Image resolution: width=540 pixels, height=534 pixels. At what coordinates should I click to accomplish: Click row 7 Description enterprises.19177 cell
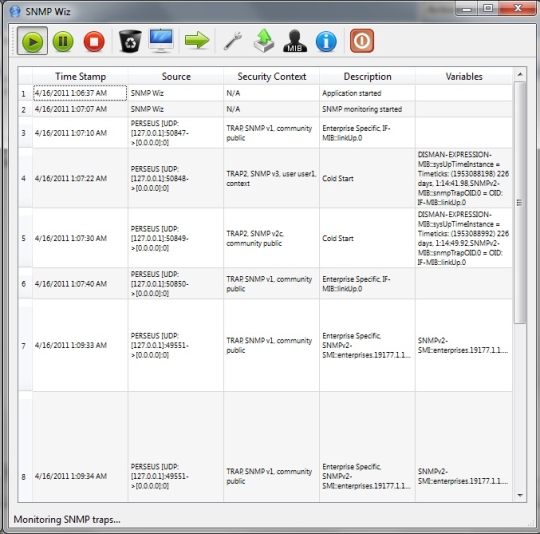click(367, 345)
